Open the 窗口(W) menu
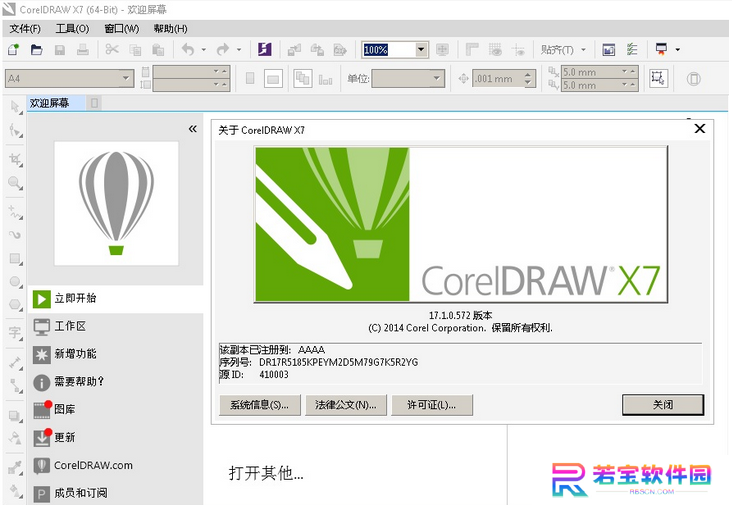 point(122,29)
